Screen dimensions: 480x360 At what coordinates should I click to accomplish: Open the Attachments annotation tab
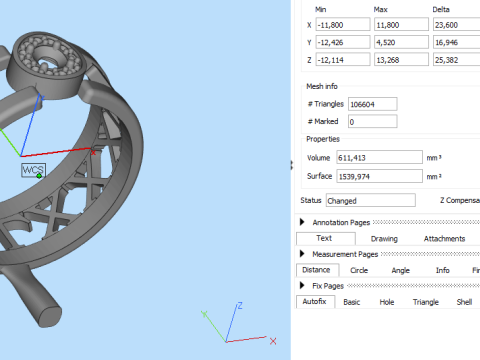[444, 239]
